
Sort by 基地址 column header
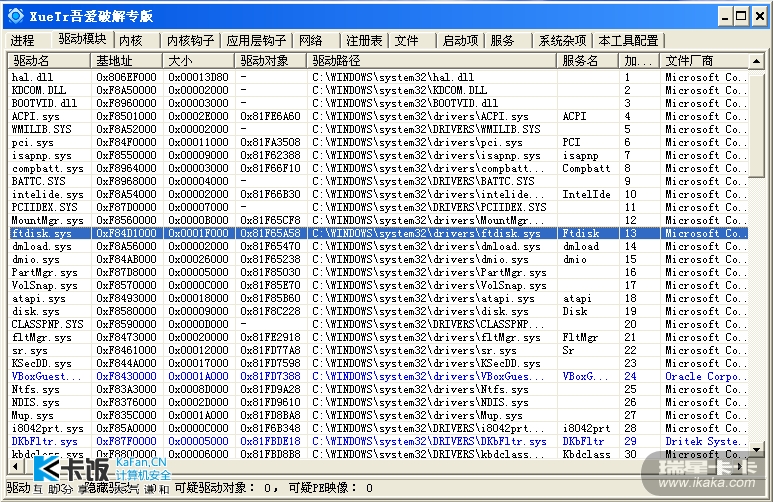(x=126, y=61)
